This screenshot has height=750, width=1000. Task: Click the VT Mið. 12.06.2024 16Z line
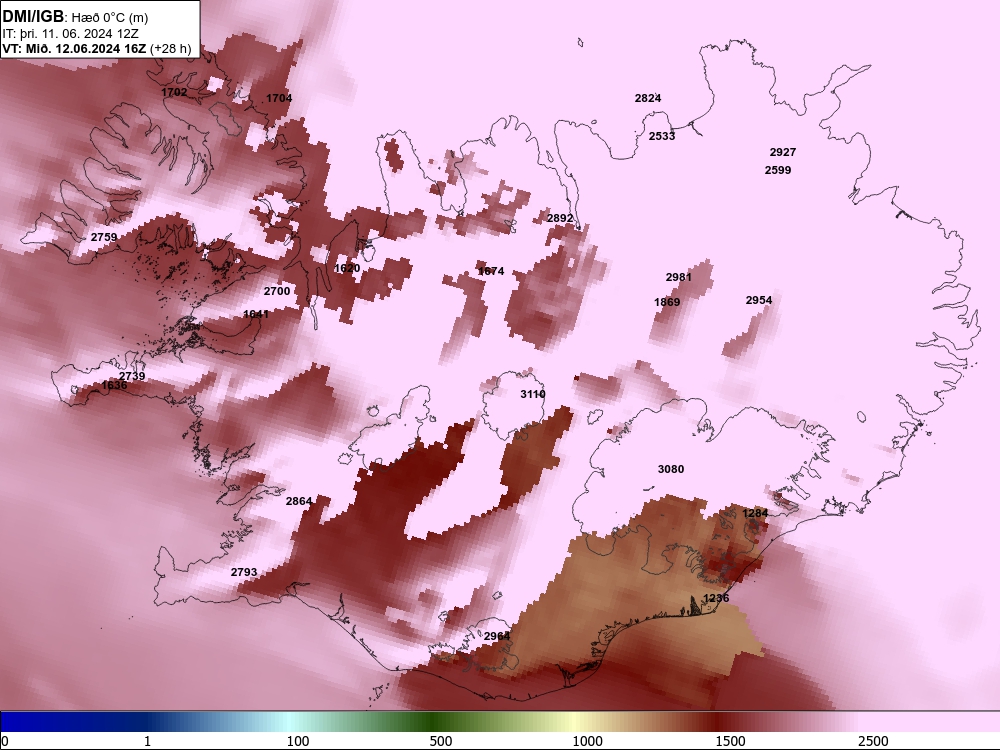click(x=96, y=48)
